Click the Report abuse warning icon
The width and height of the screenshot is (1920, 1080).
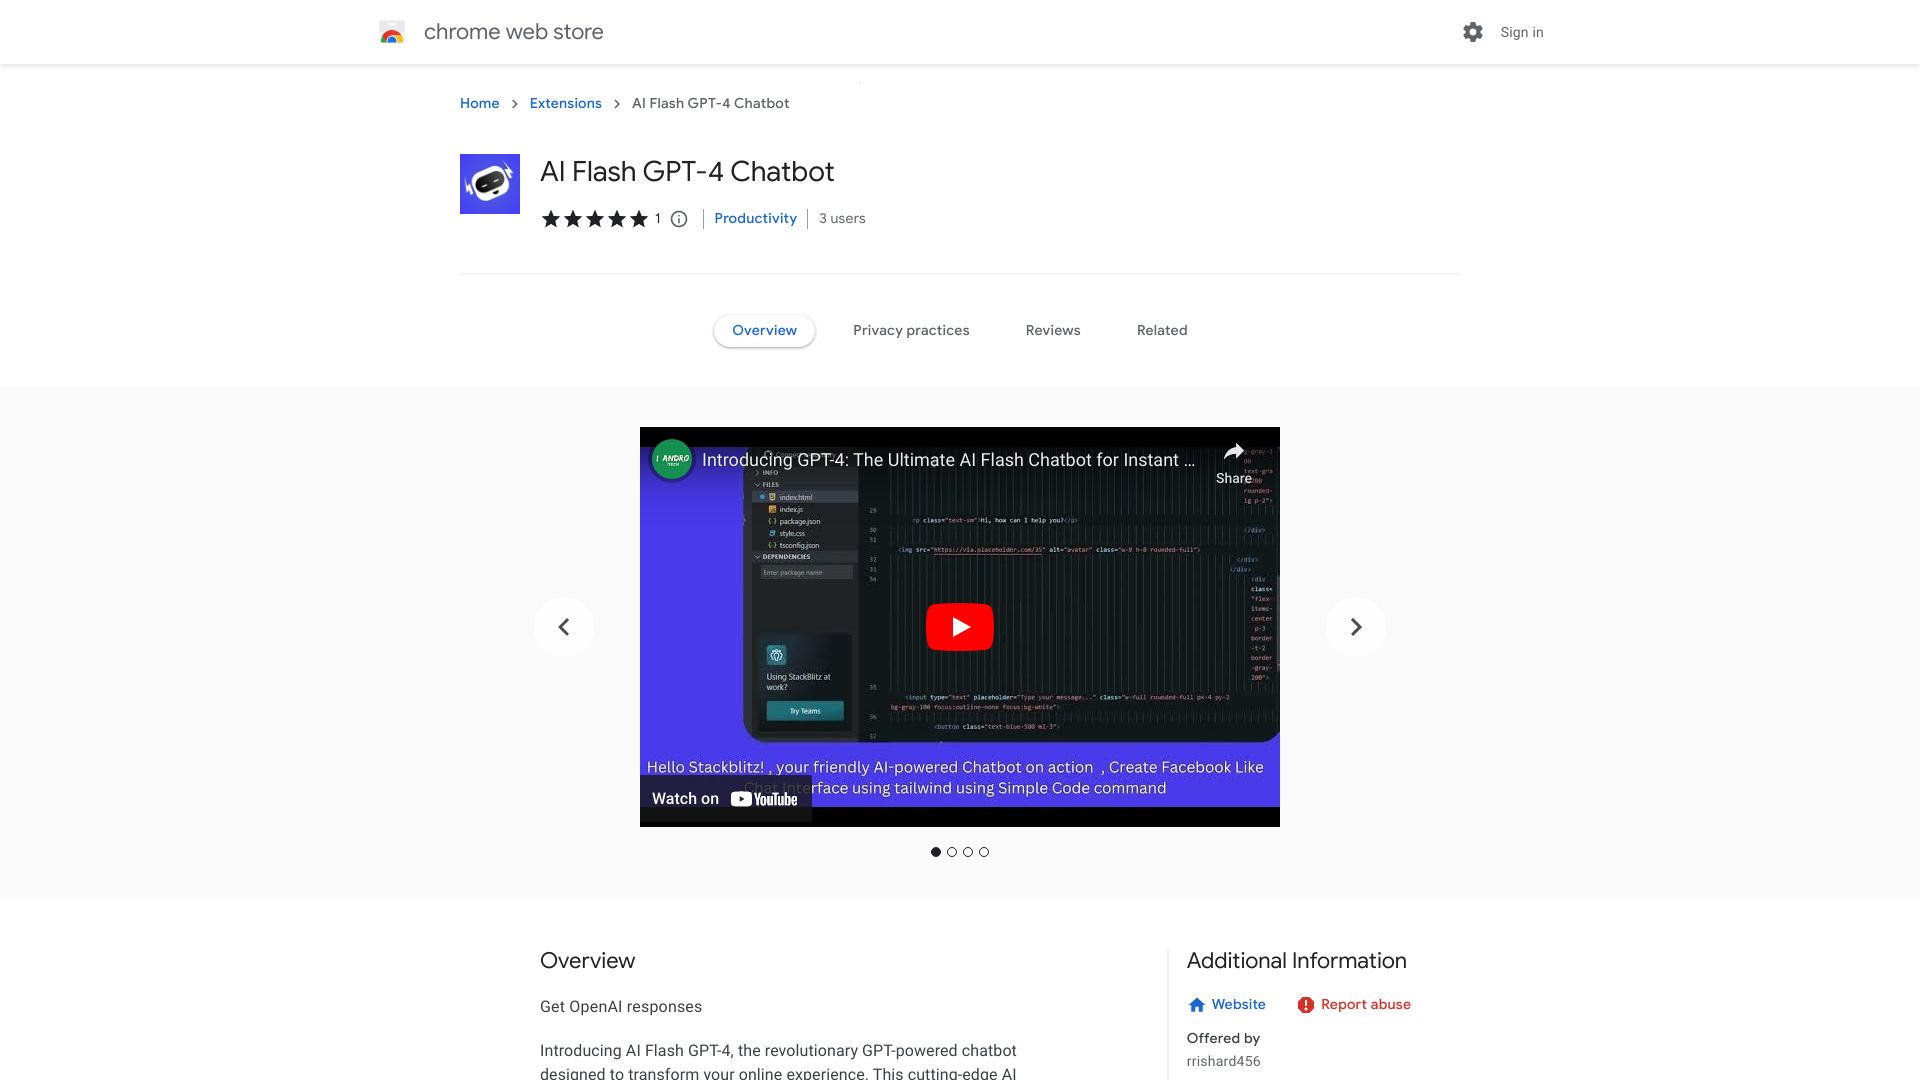pos(1306,1004)
